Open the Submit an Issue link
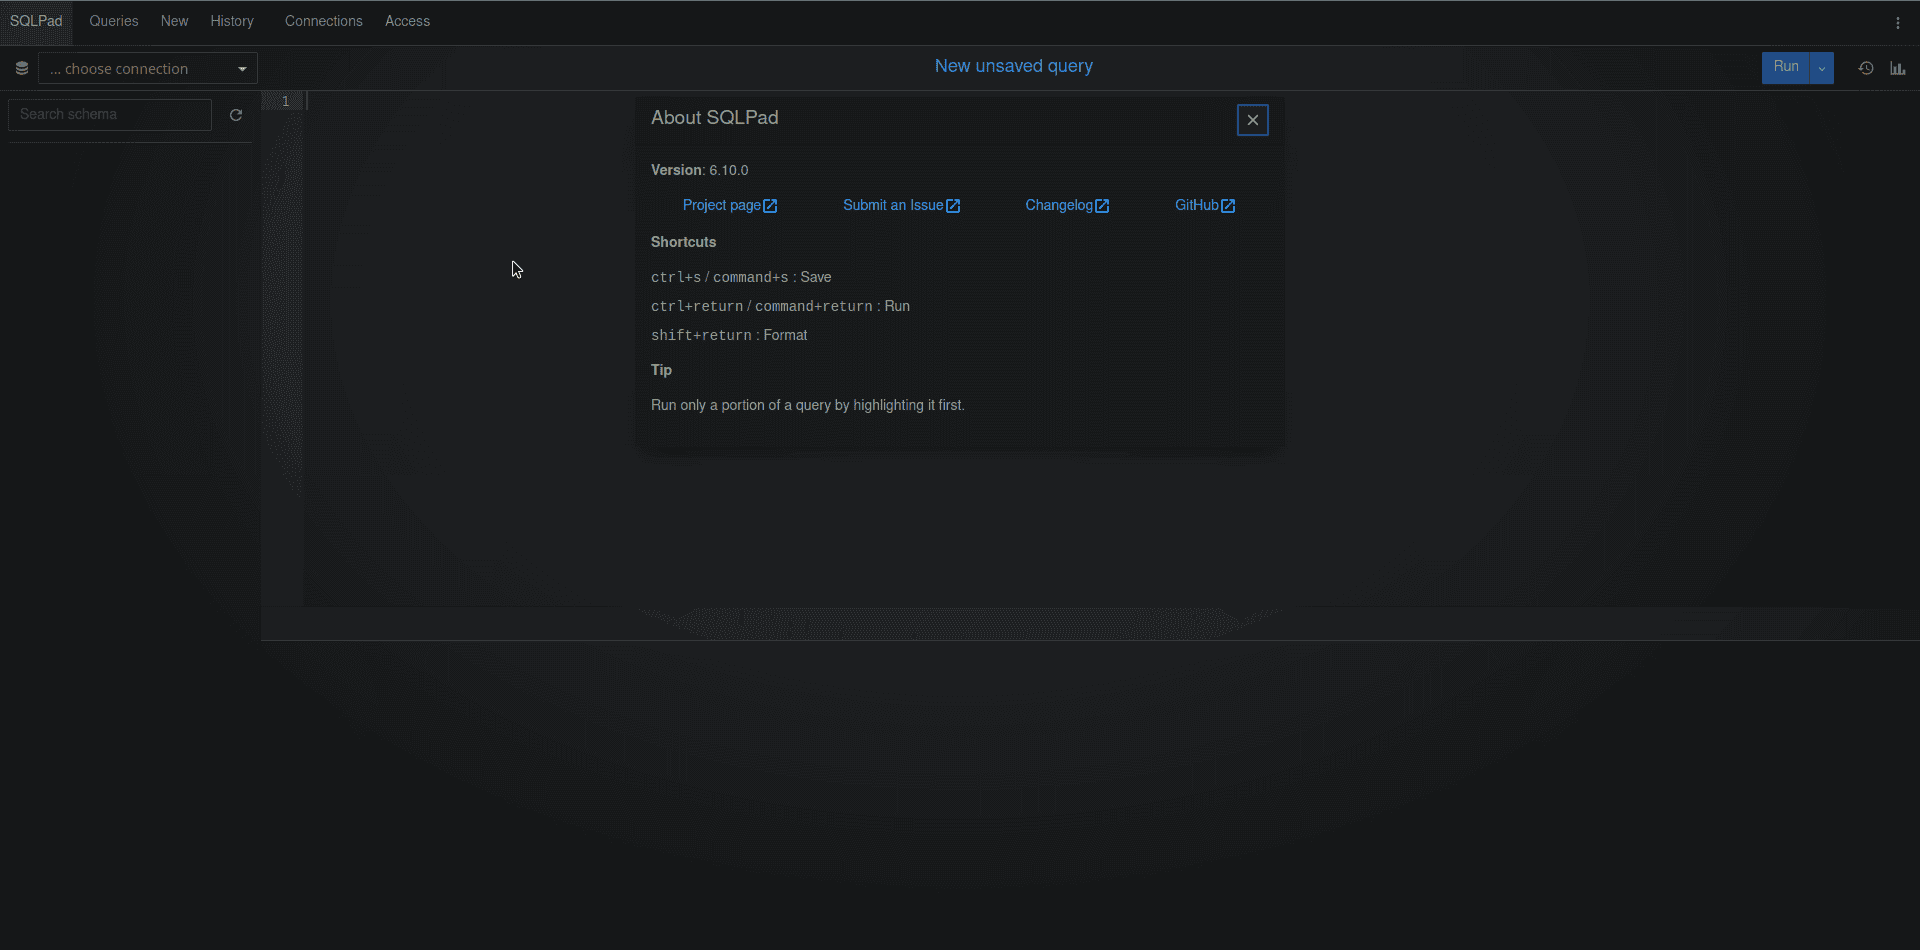The image size is (1920, 950). 901,205
